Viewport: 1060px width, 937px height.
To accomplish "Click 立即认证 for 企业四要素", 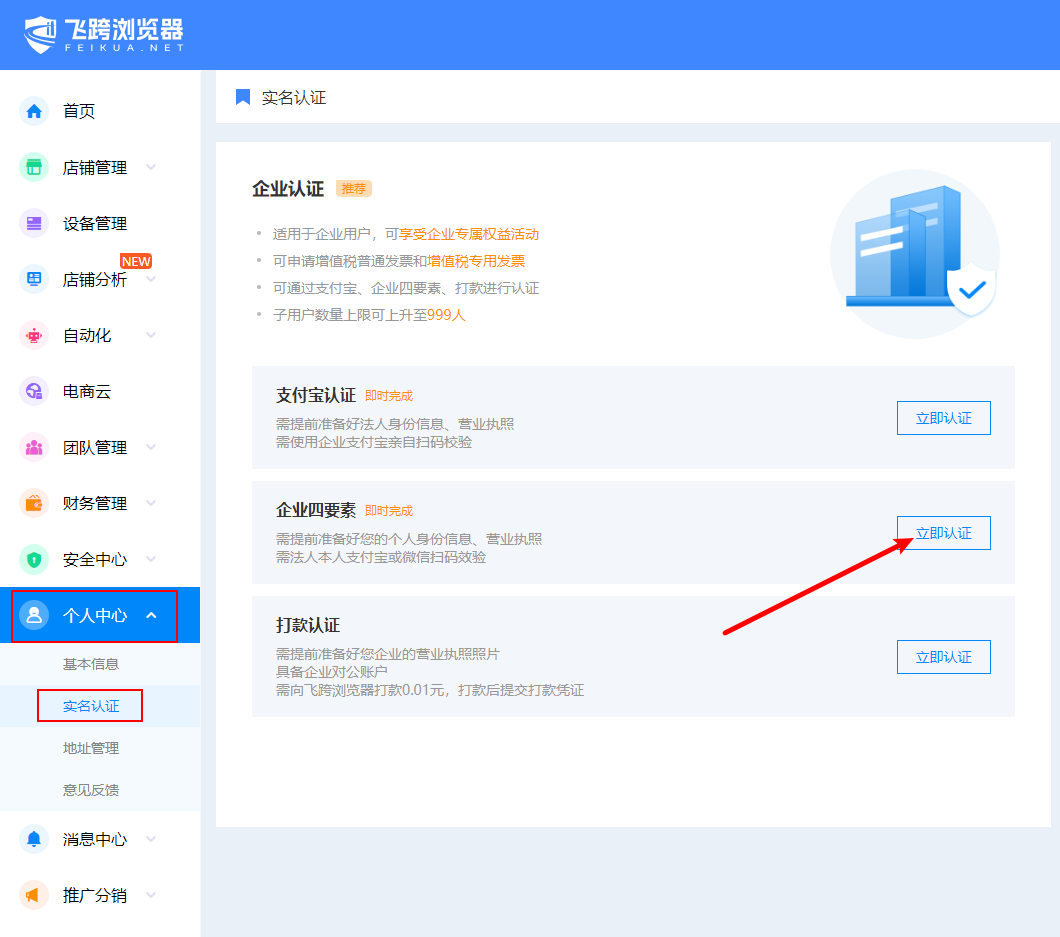I will coord(943,533).
